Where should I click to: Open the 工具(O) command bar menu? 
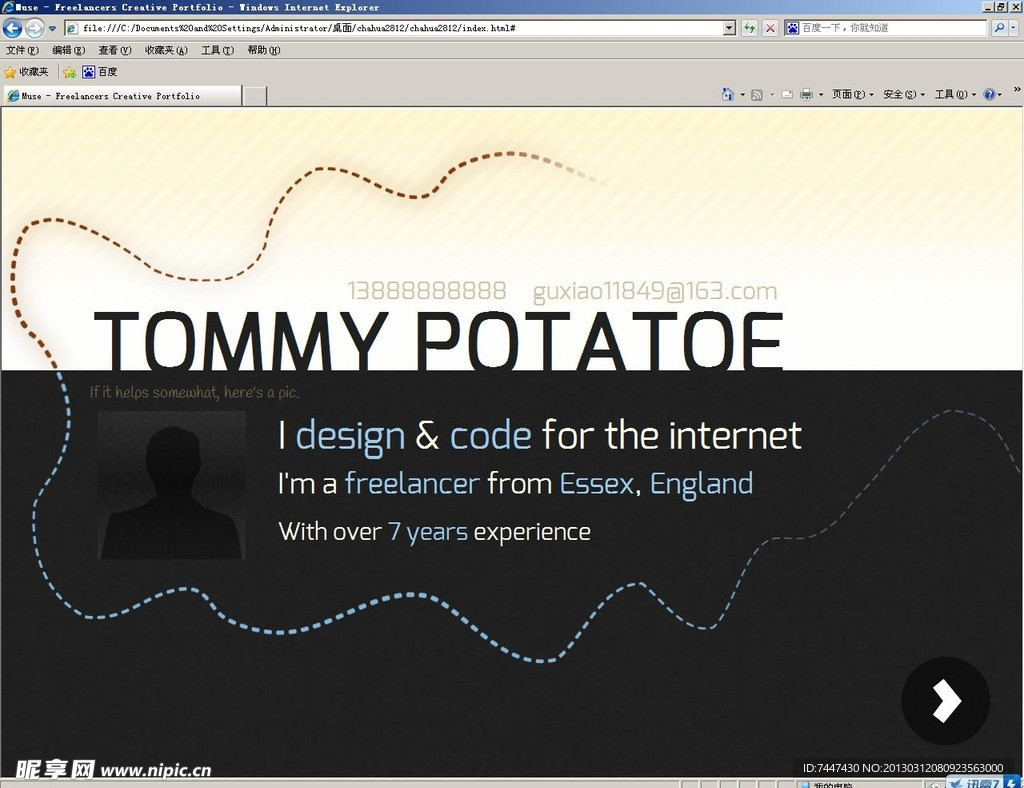pyautogui.click(x=955, y=95)
